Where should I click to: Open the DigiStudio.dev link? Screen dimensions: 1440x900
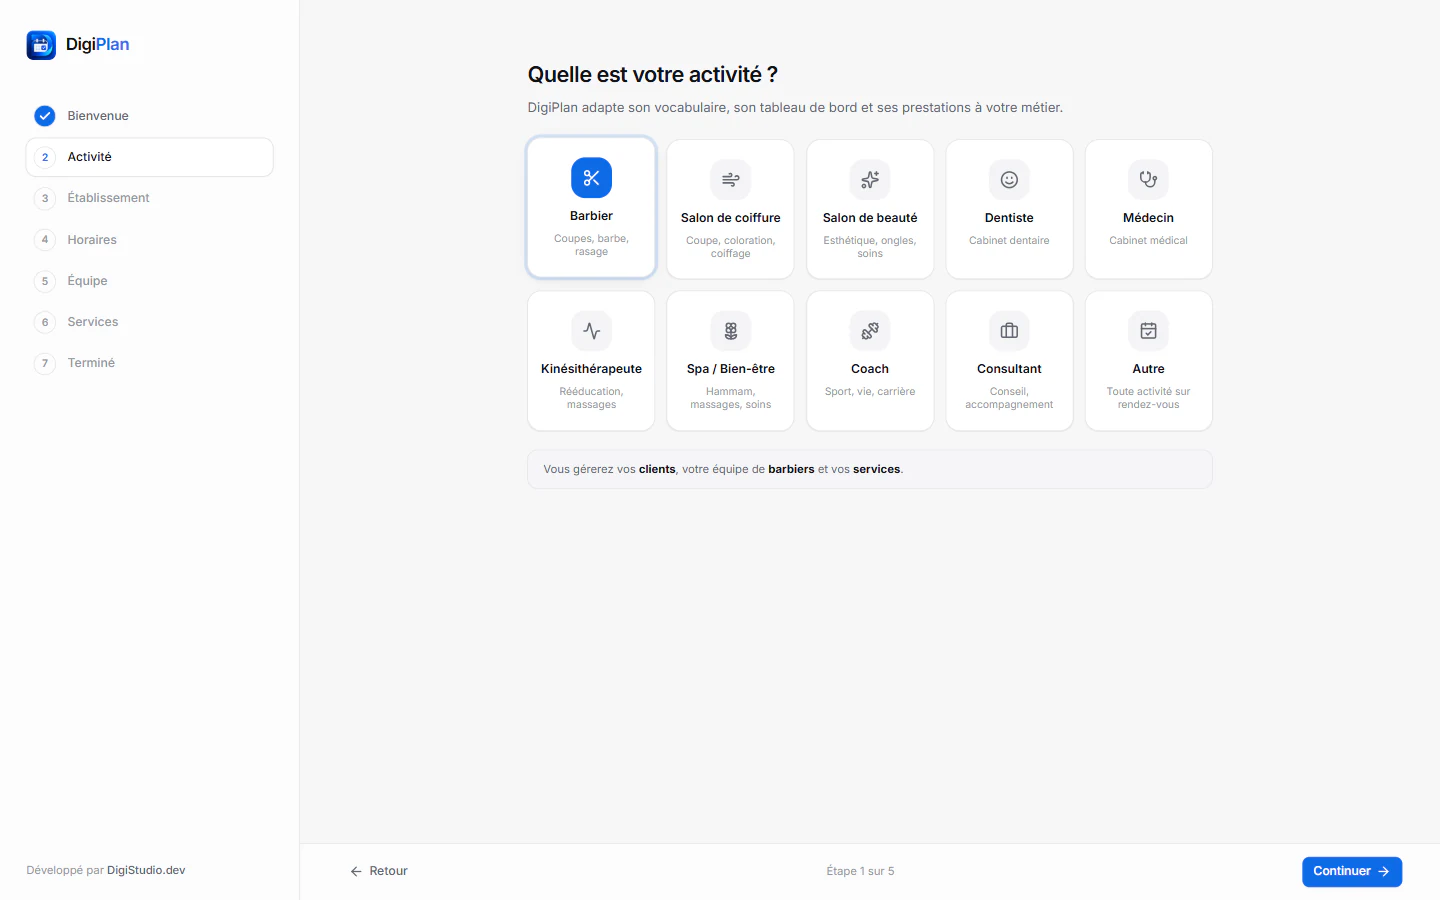[146, 870]
